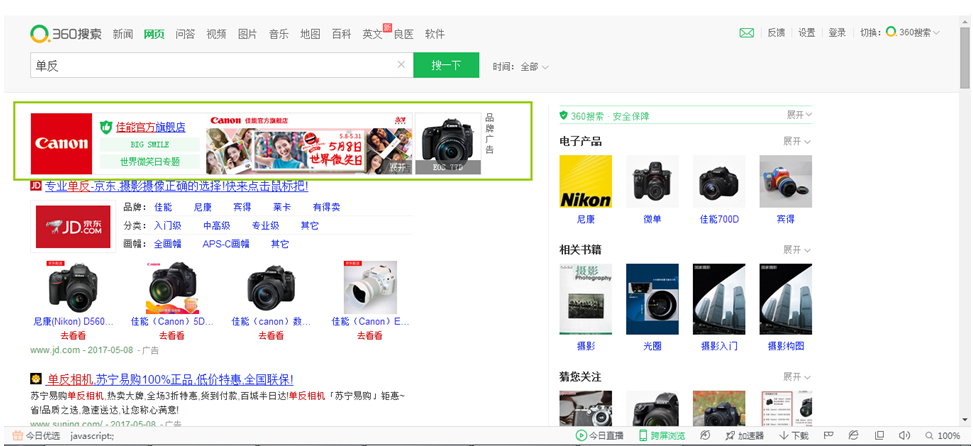This screenshot has height=446, width=973.
Task: Switch to the 新闻 tab
Action: click(122, 34)
